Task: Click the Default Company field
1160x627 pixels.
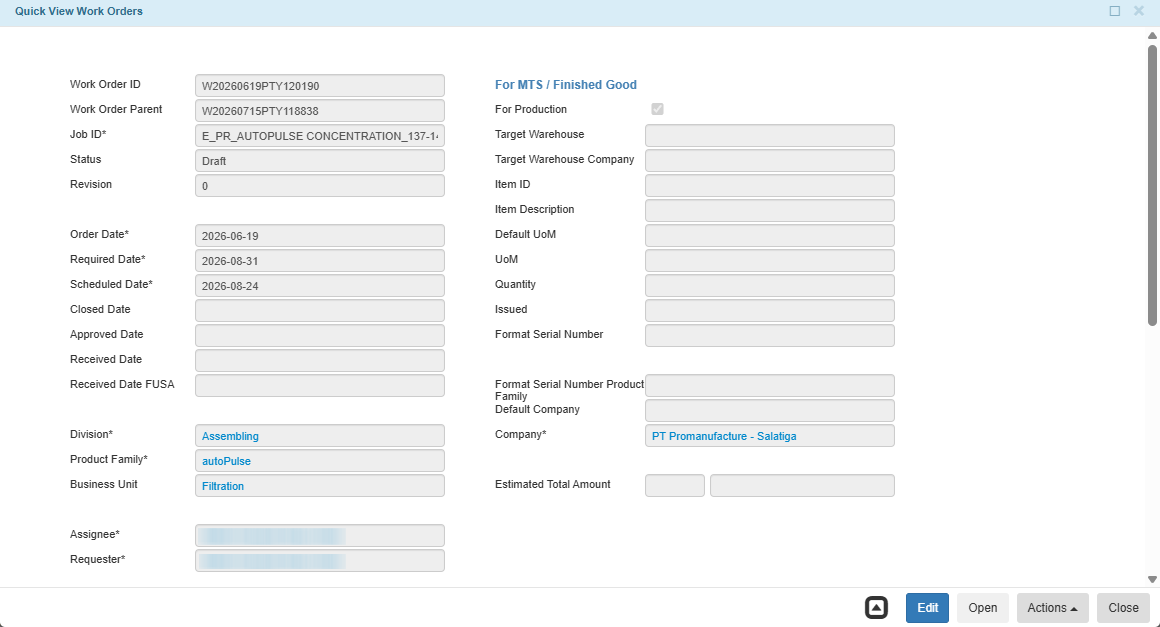Action: (769, 411)
